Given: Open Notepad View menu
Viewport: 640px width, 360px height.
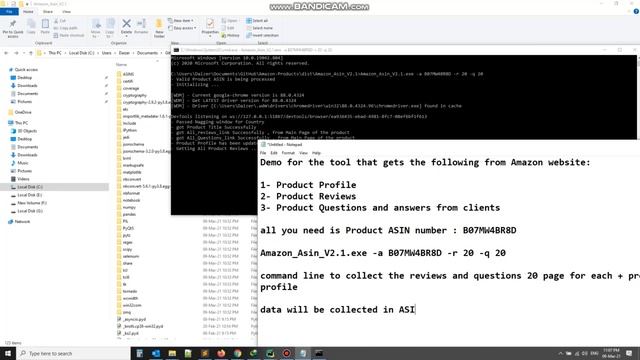Looking at the screenshot, I should pyautogui.click(x=303, y=153).
